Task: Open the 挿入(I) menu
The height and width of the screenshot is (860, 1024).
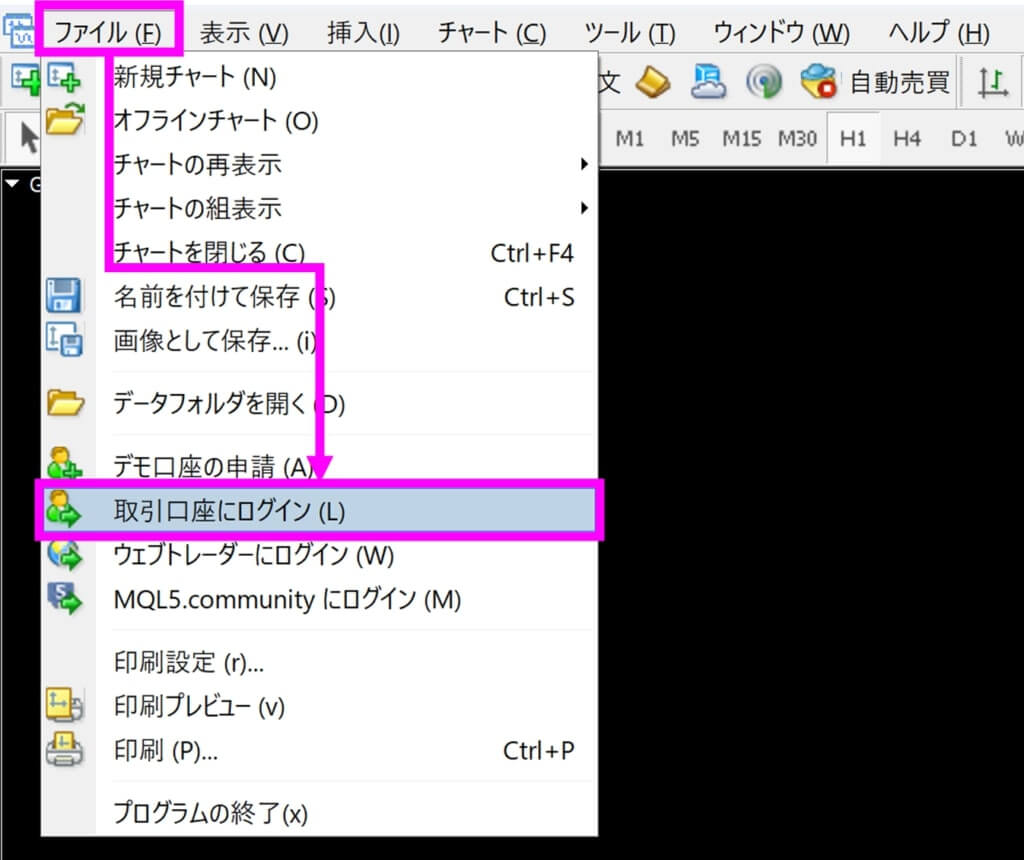Action: click(363, 33)
